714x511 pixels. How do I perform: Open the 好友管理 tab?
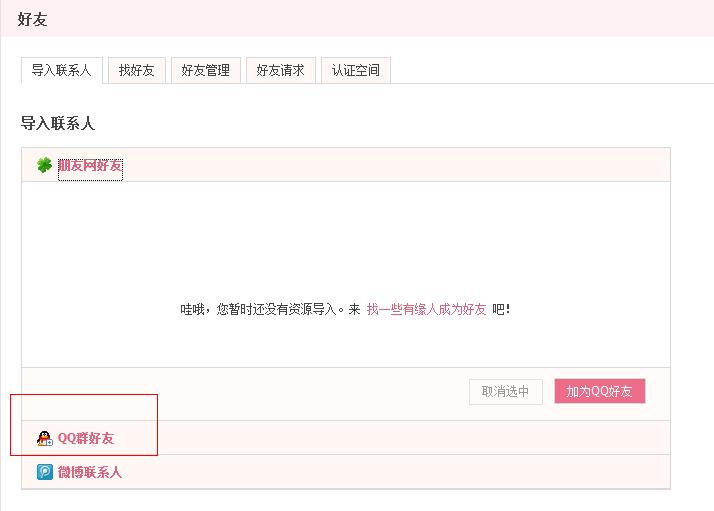206,71
